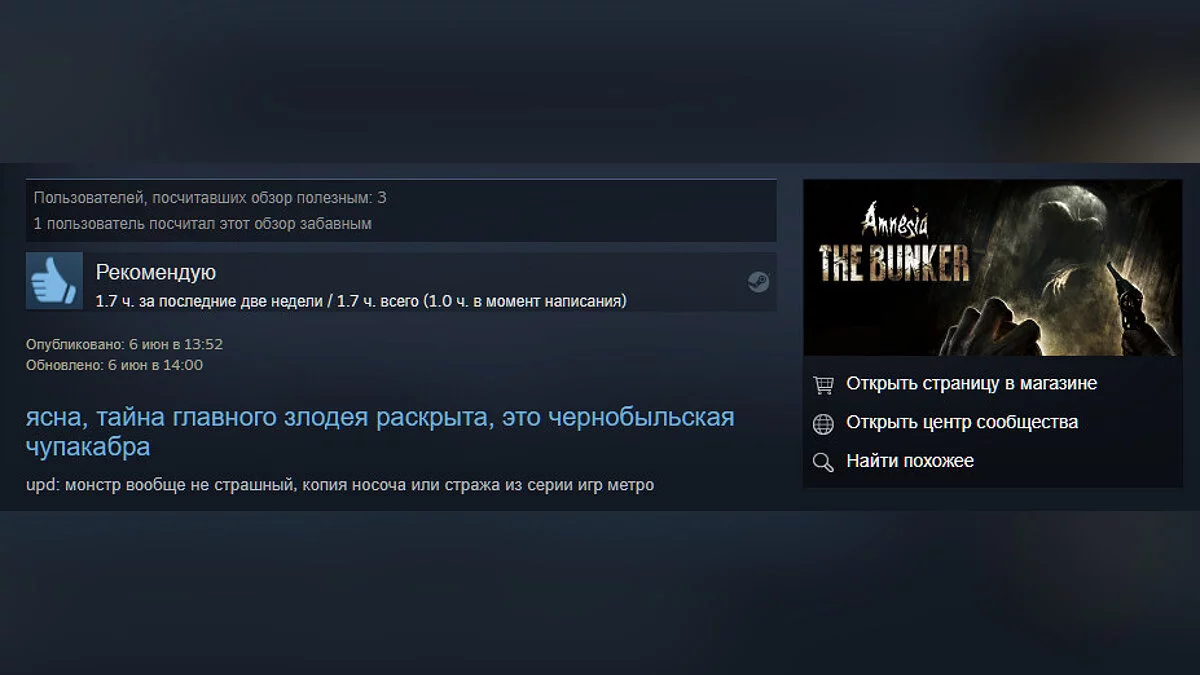Open 'Открыть центр сообщества' link

coord(962,422)
